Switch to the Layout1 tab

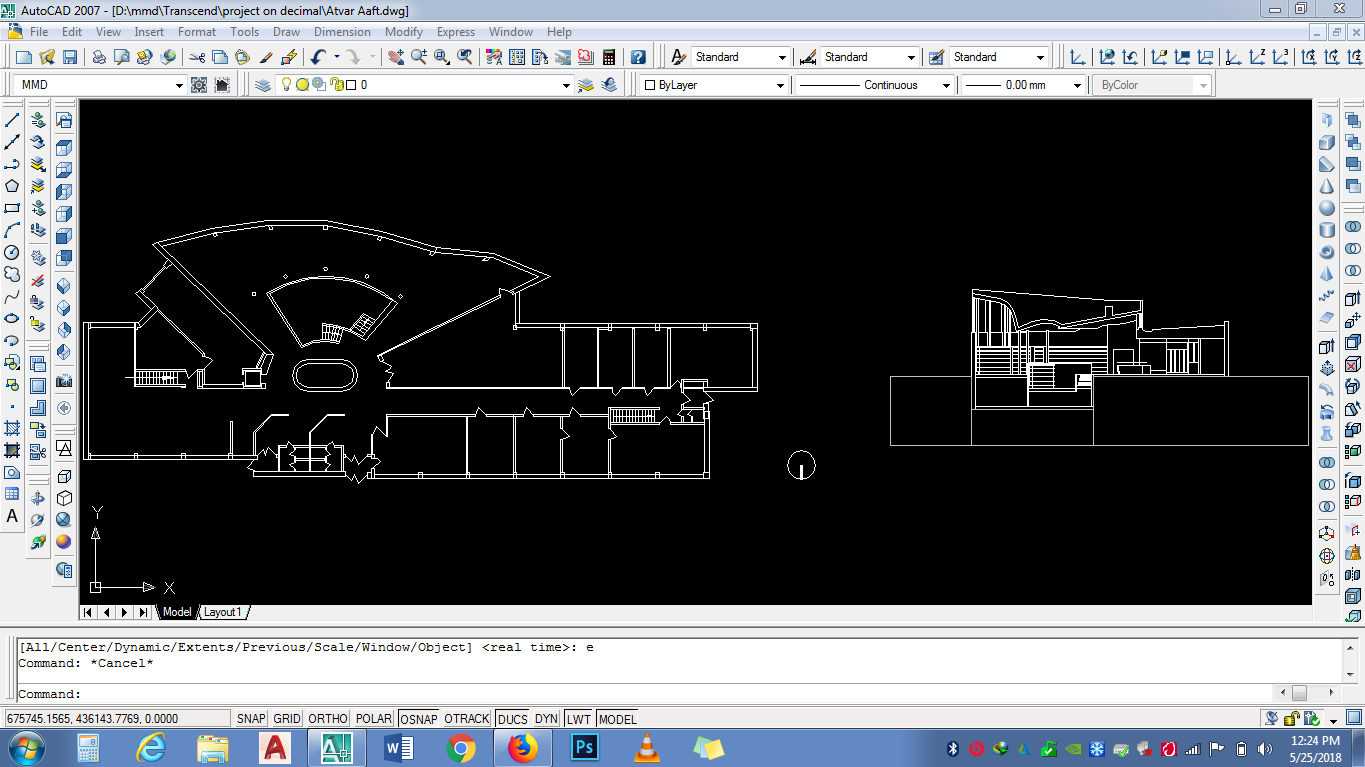[222, 612]
